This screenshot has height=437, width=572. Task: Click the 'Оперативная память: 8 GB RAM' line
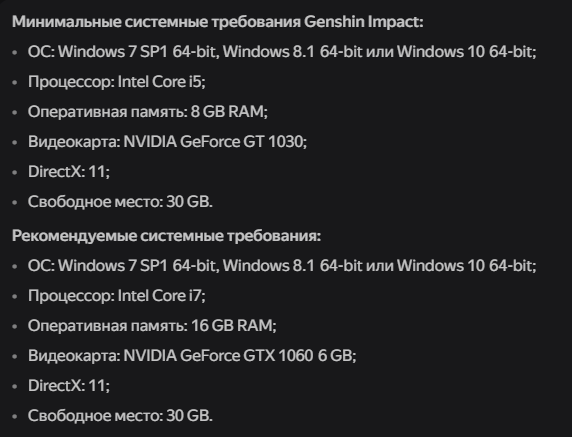148,112
